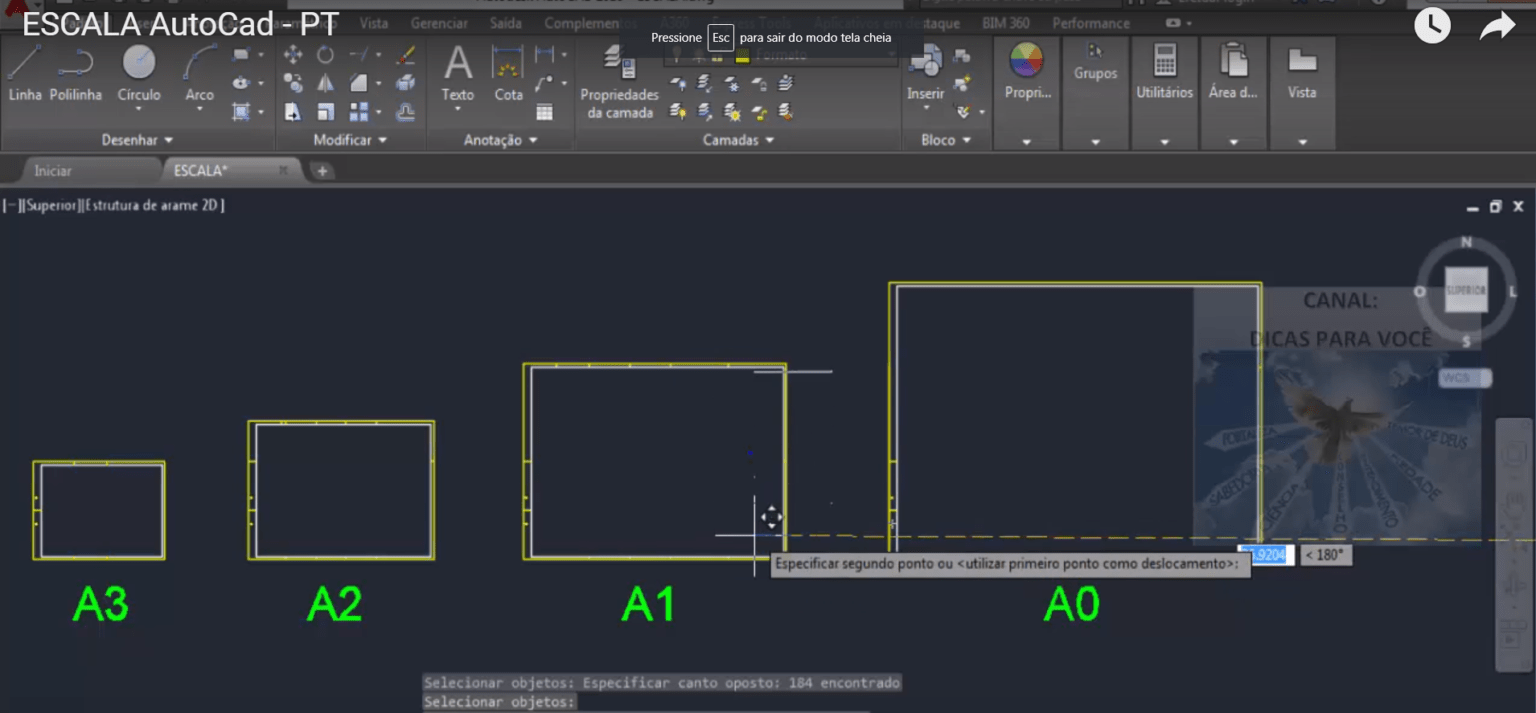The height and width of the screenshot is (713, 1536).
Task: Select the Círculo drawing tool
Action: tap(139, 73)
